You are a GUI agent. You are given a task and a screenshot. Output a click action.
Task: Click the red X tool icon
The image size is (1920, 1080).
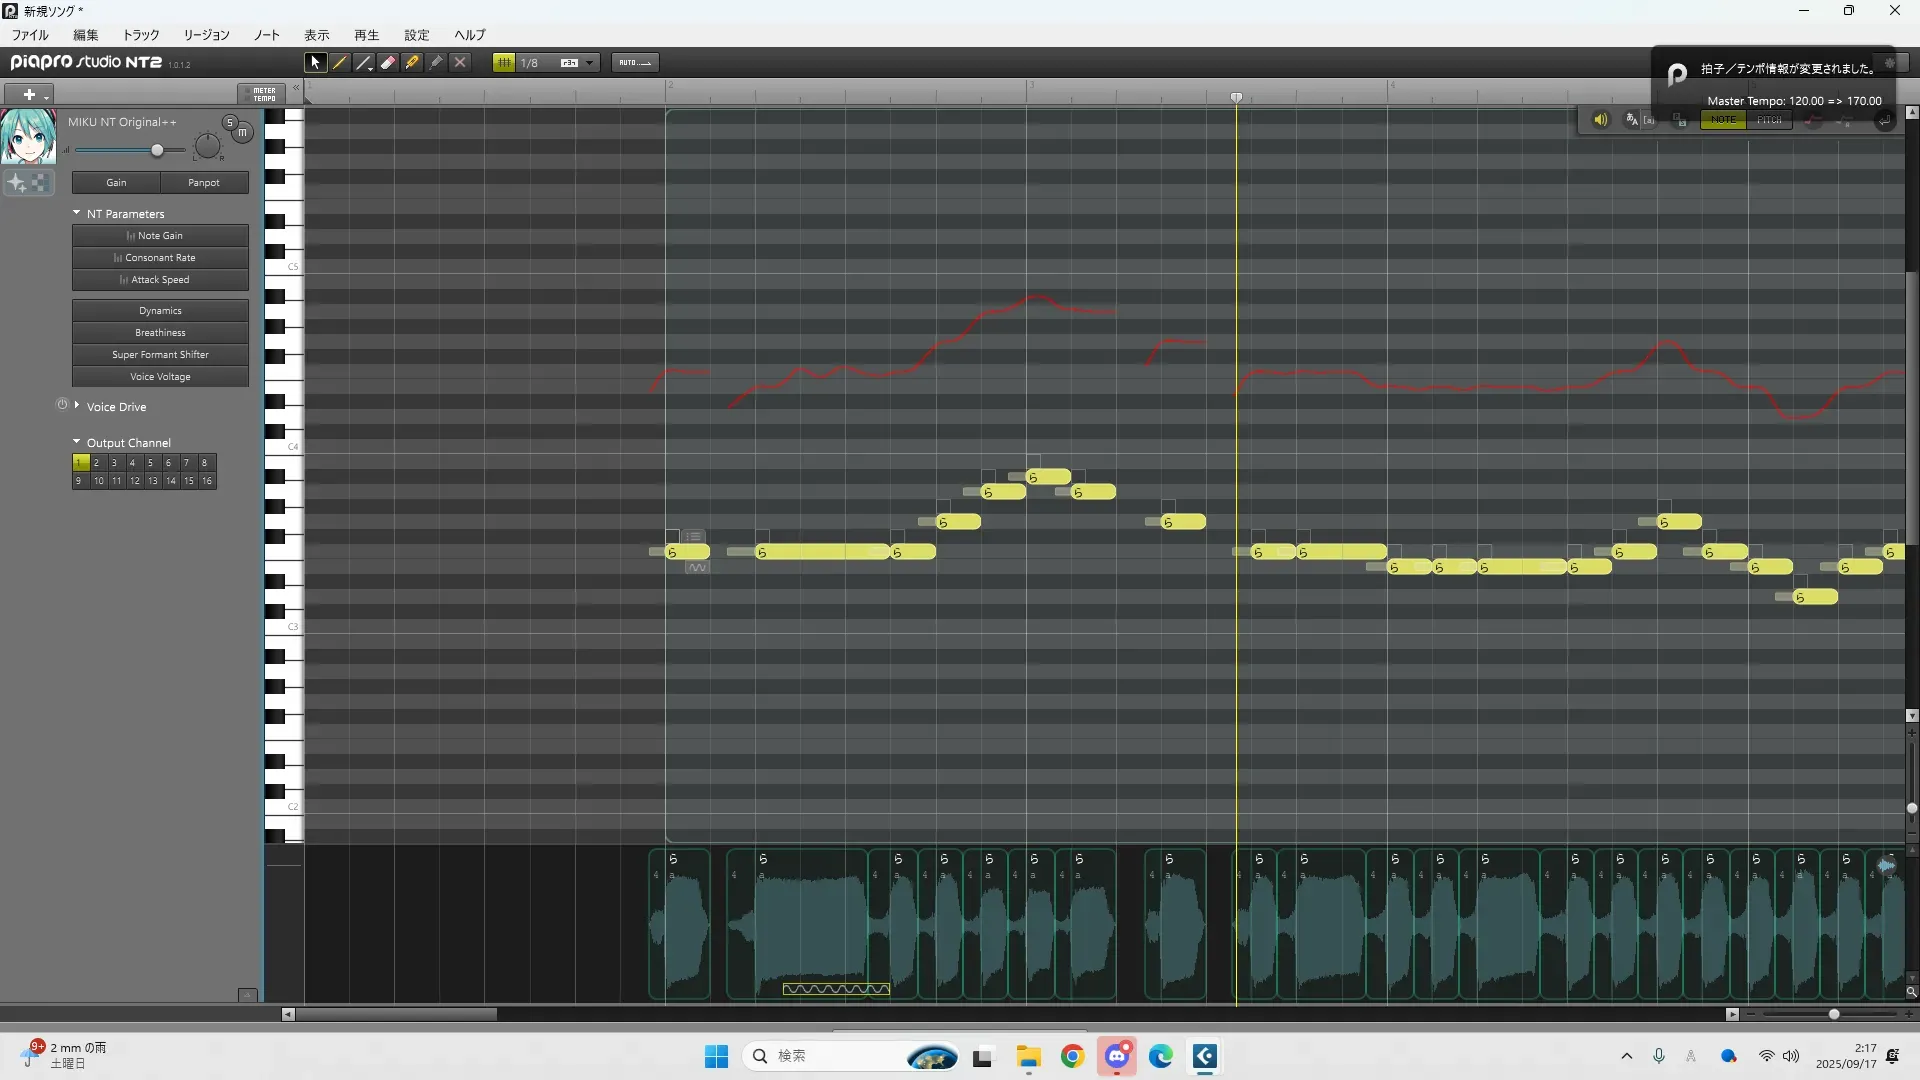460,62
